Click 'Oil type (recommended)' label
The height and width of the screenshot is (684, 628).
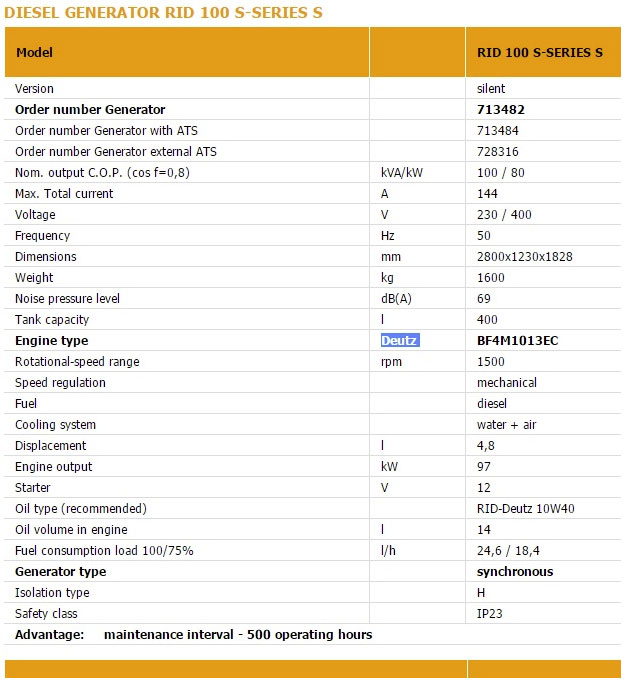[81, 509]
